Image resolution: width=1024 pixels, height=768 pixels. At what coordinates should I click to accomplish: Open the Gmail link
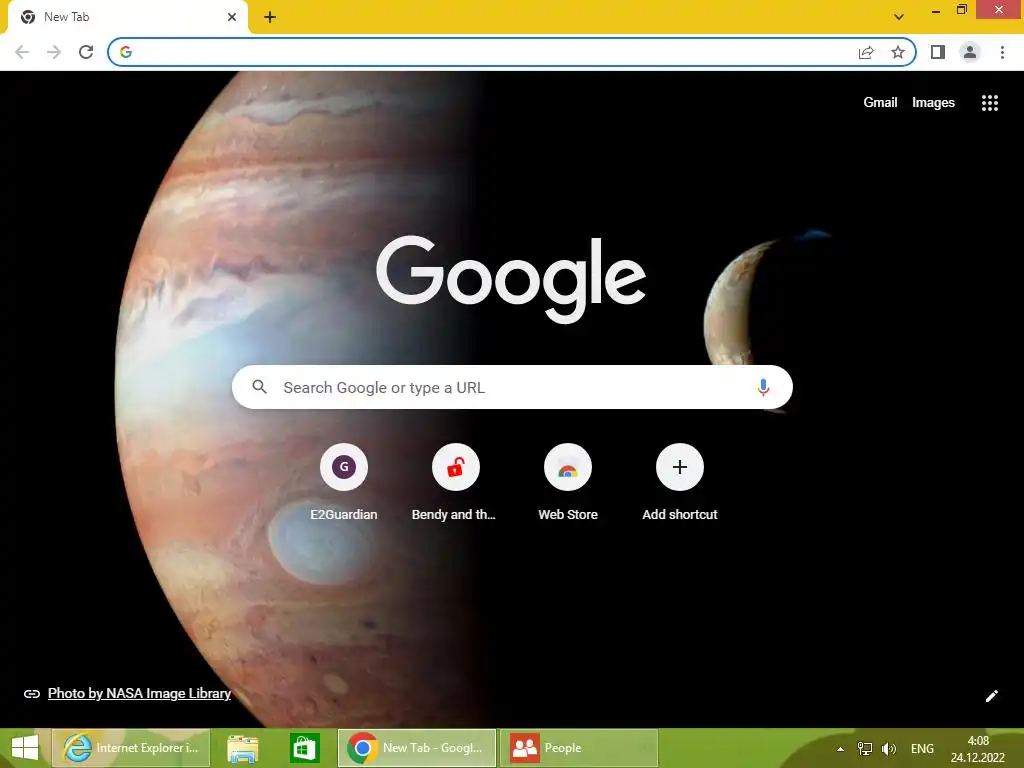[x=880, y=103]
